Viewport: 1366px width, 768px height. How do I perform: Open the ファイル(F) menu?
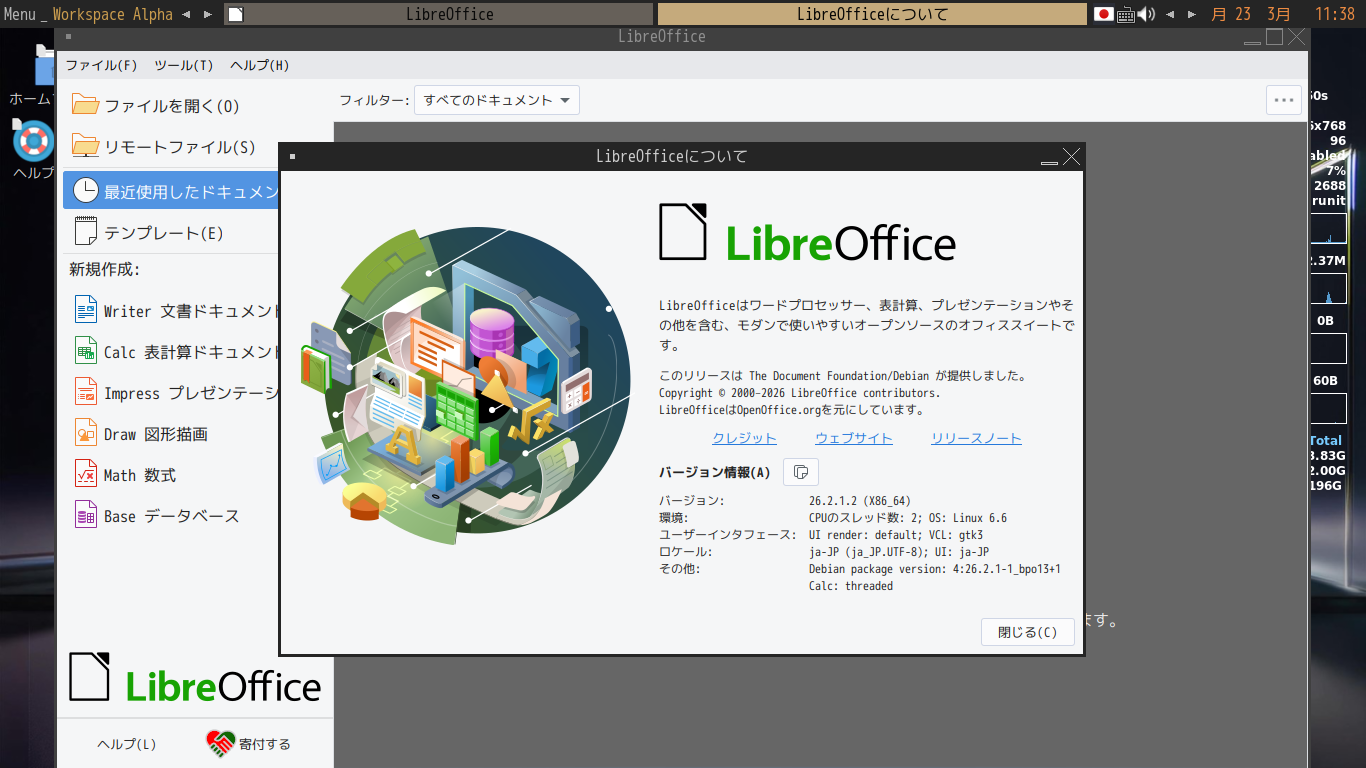click(101, 65)
